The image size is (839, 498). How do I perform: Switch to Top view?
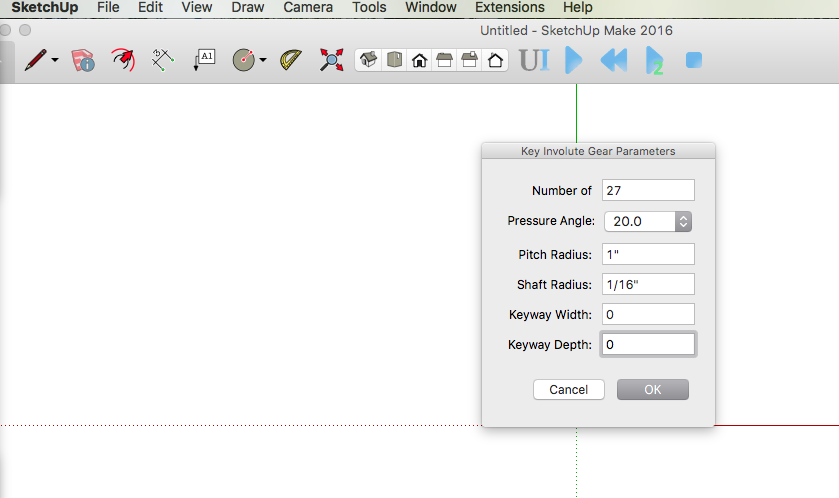[x=394, y=59]
